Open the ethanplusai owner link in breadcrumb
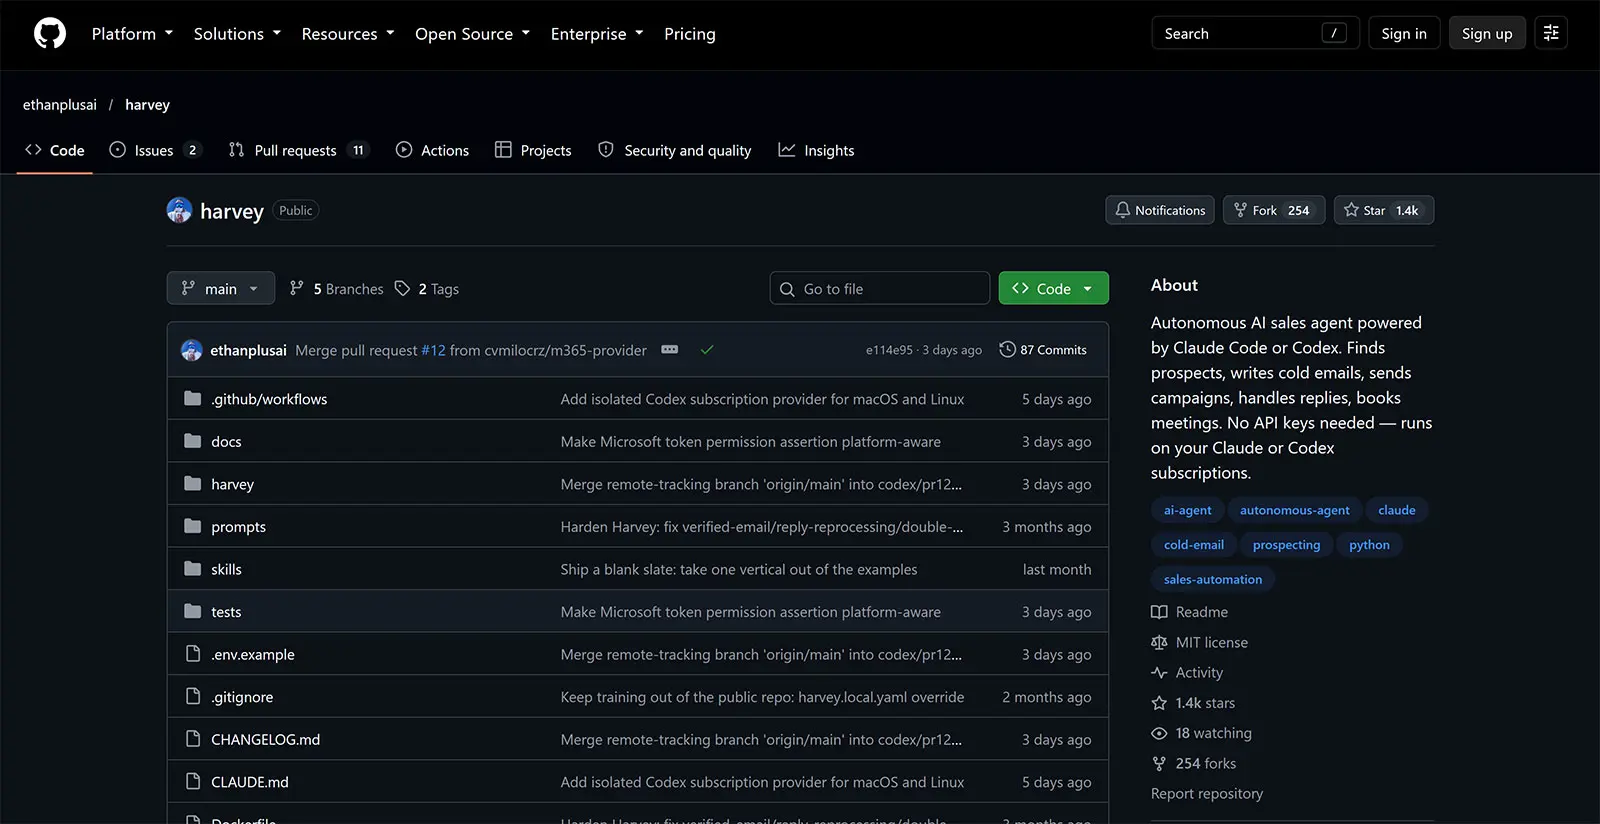Viewport: 1600px width, 824px height. point(60,104)
